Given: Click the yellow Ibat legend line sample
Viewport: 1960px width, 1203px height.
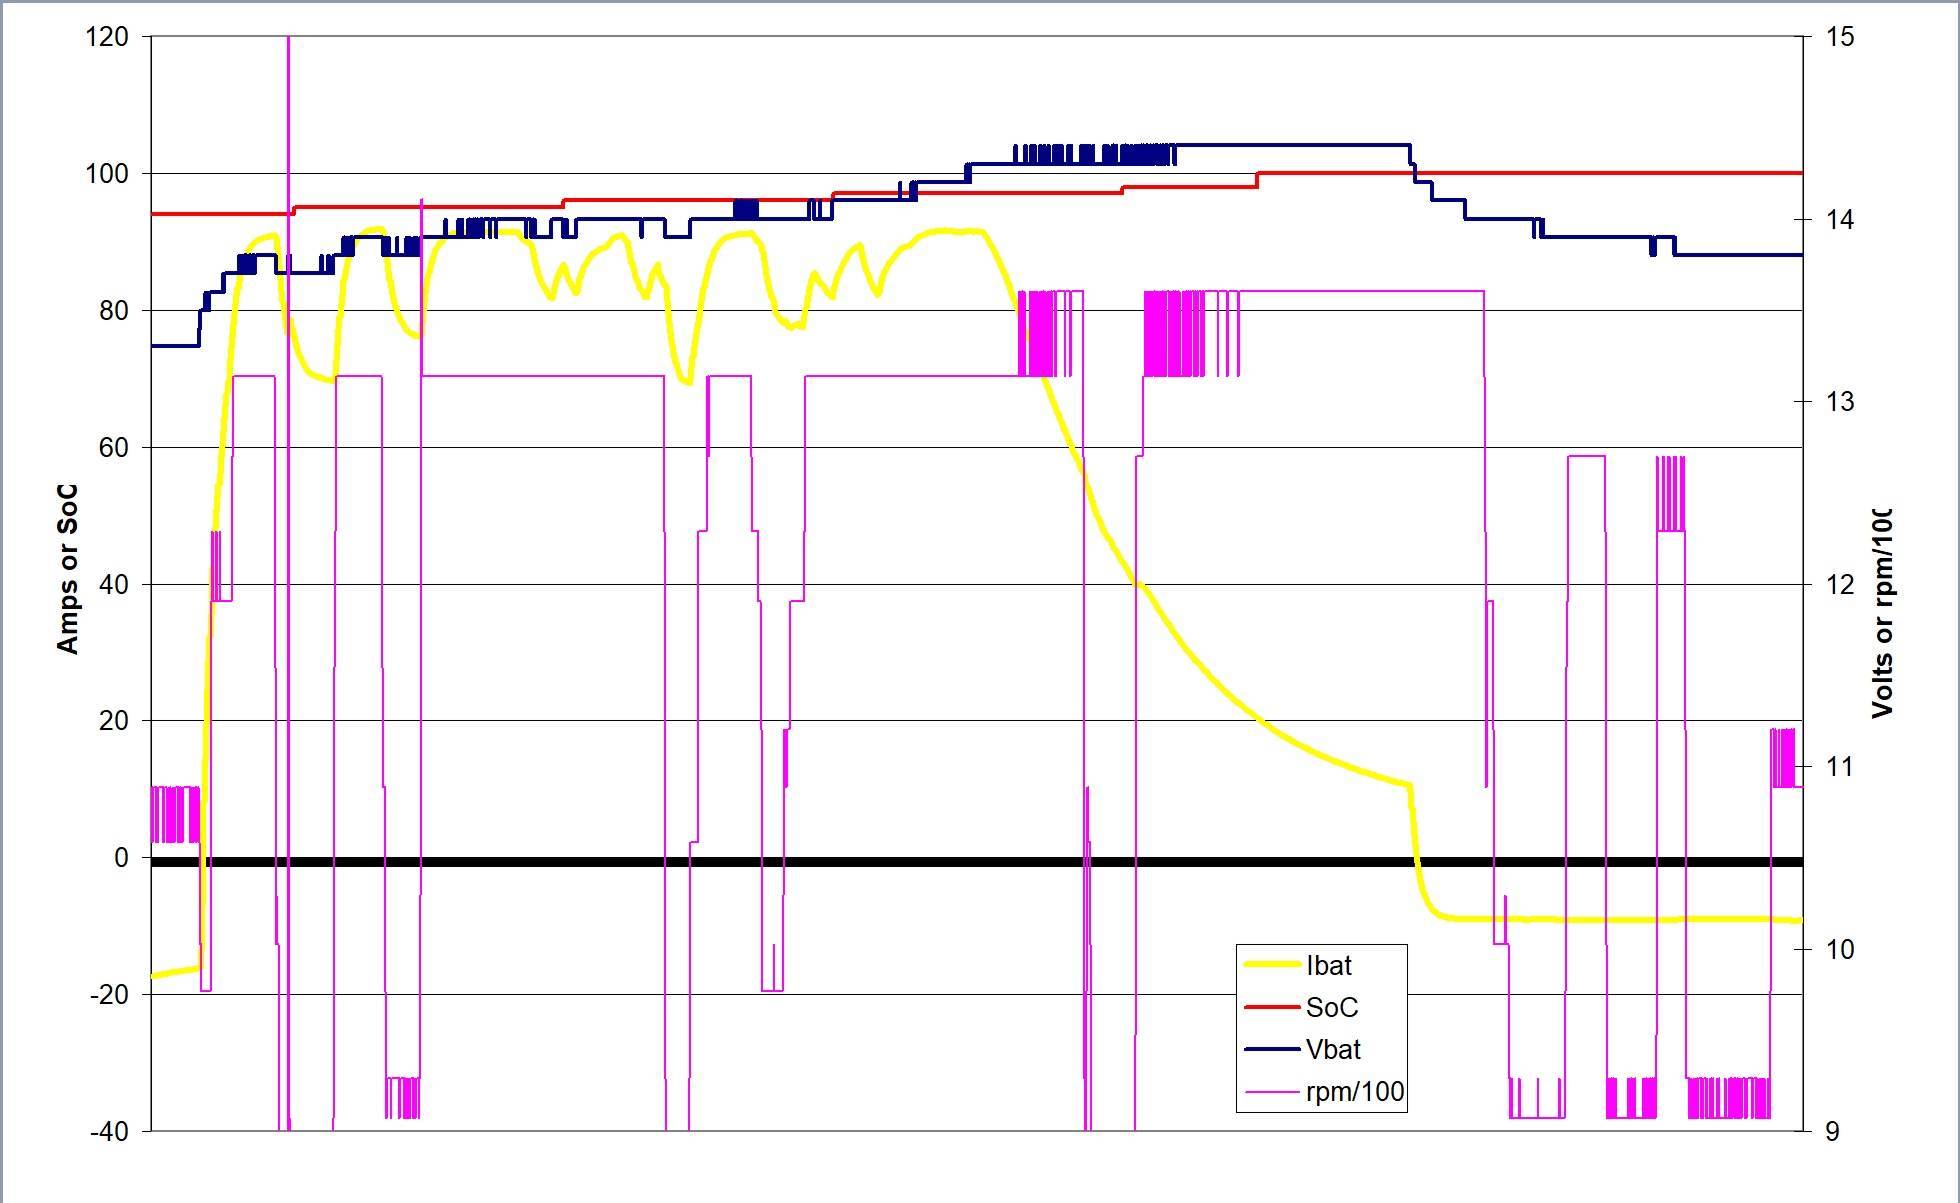Looking at the screenshot, I should coord(1271,965).
